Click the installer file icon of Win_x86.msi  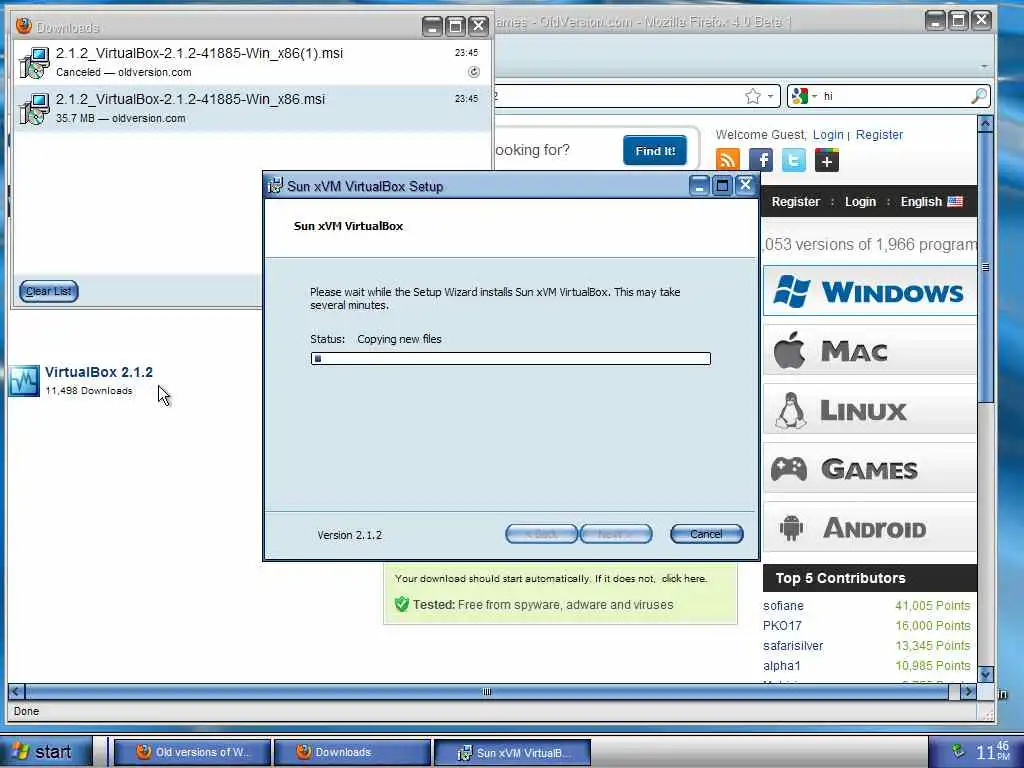pyautogui.click(x=34, y=109)
